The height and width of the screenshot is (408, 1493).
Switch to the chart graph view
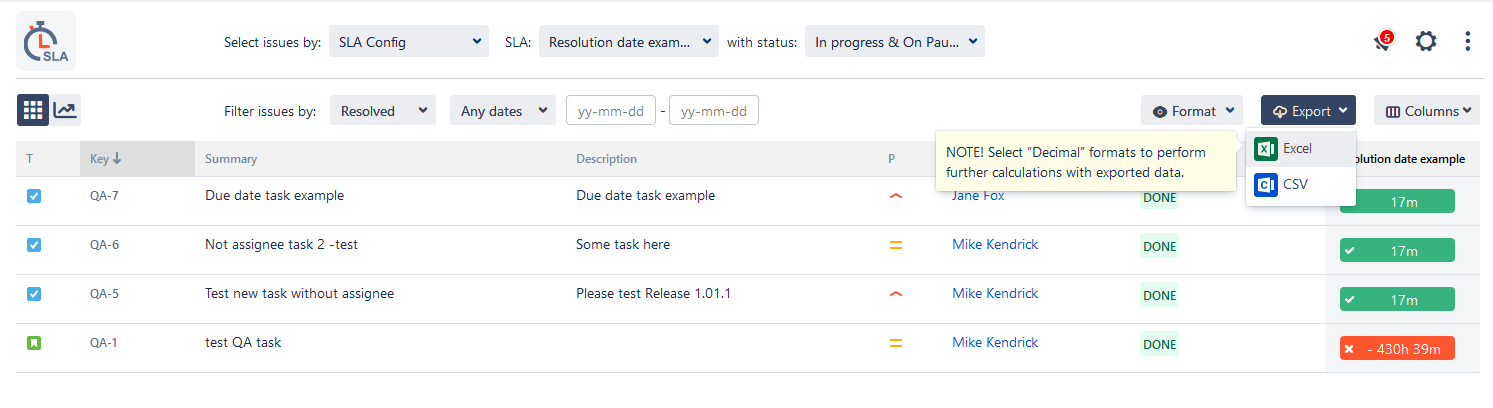point(65,110)
